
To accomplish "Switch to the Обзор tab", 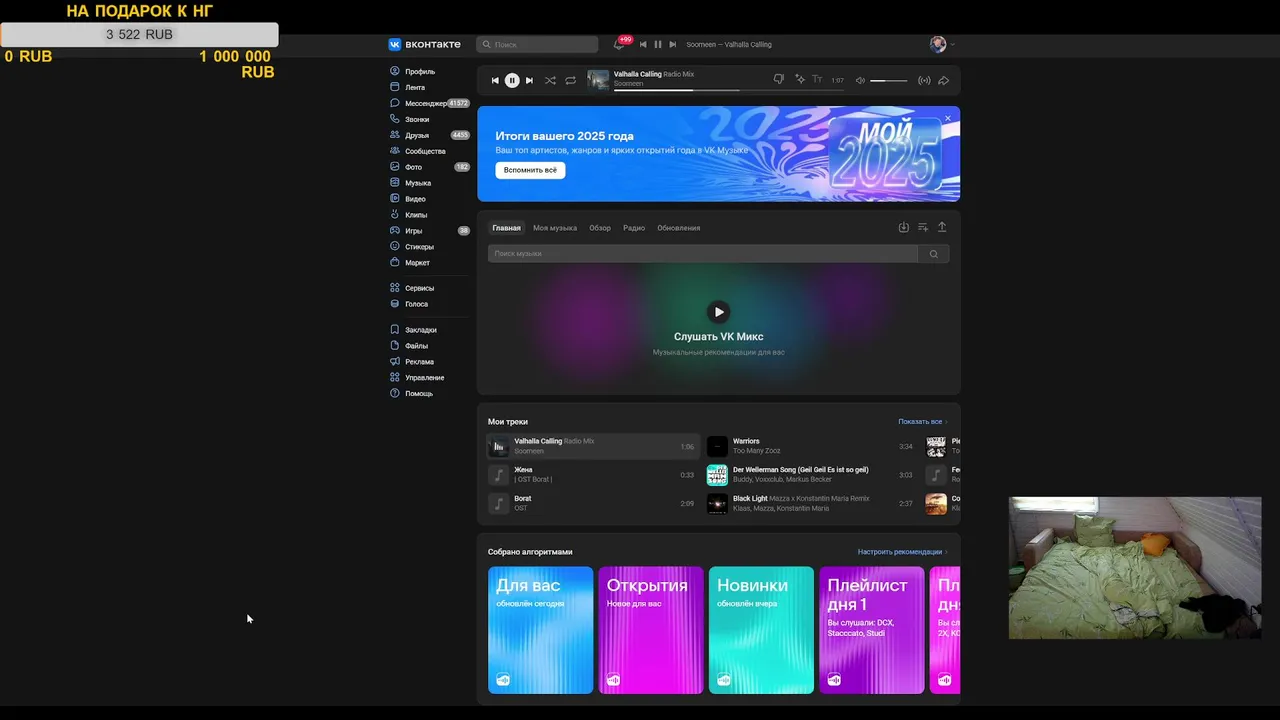I will coord(600,228).
